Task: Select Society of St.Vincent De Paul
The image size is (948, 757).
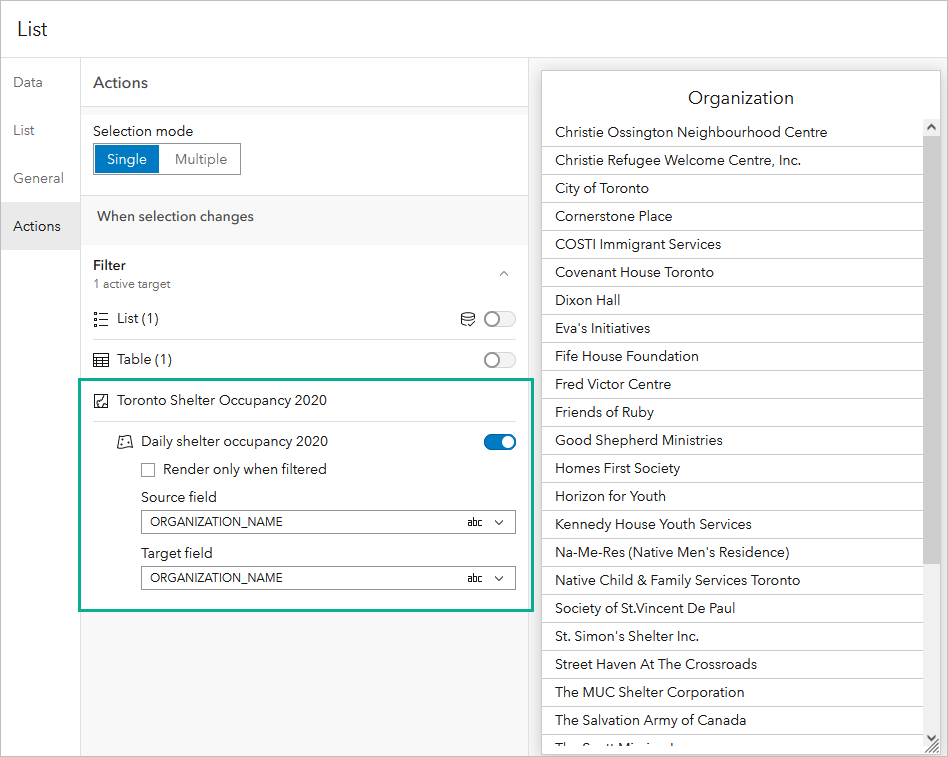Action: [732, 609]
